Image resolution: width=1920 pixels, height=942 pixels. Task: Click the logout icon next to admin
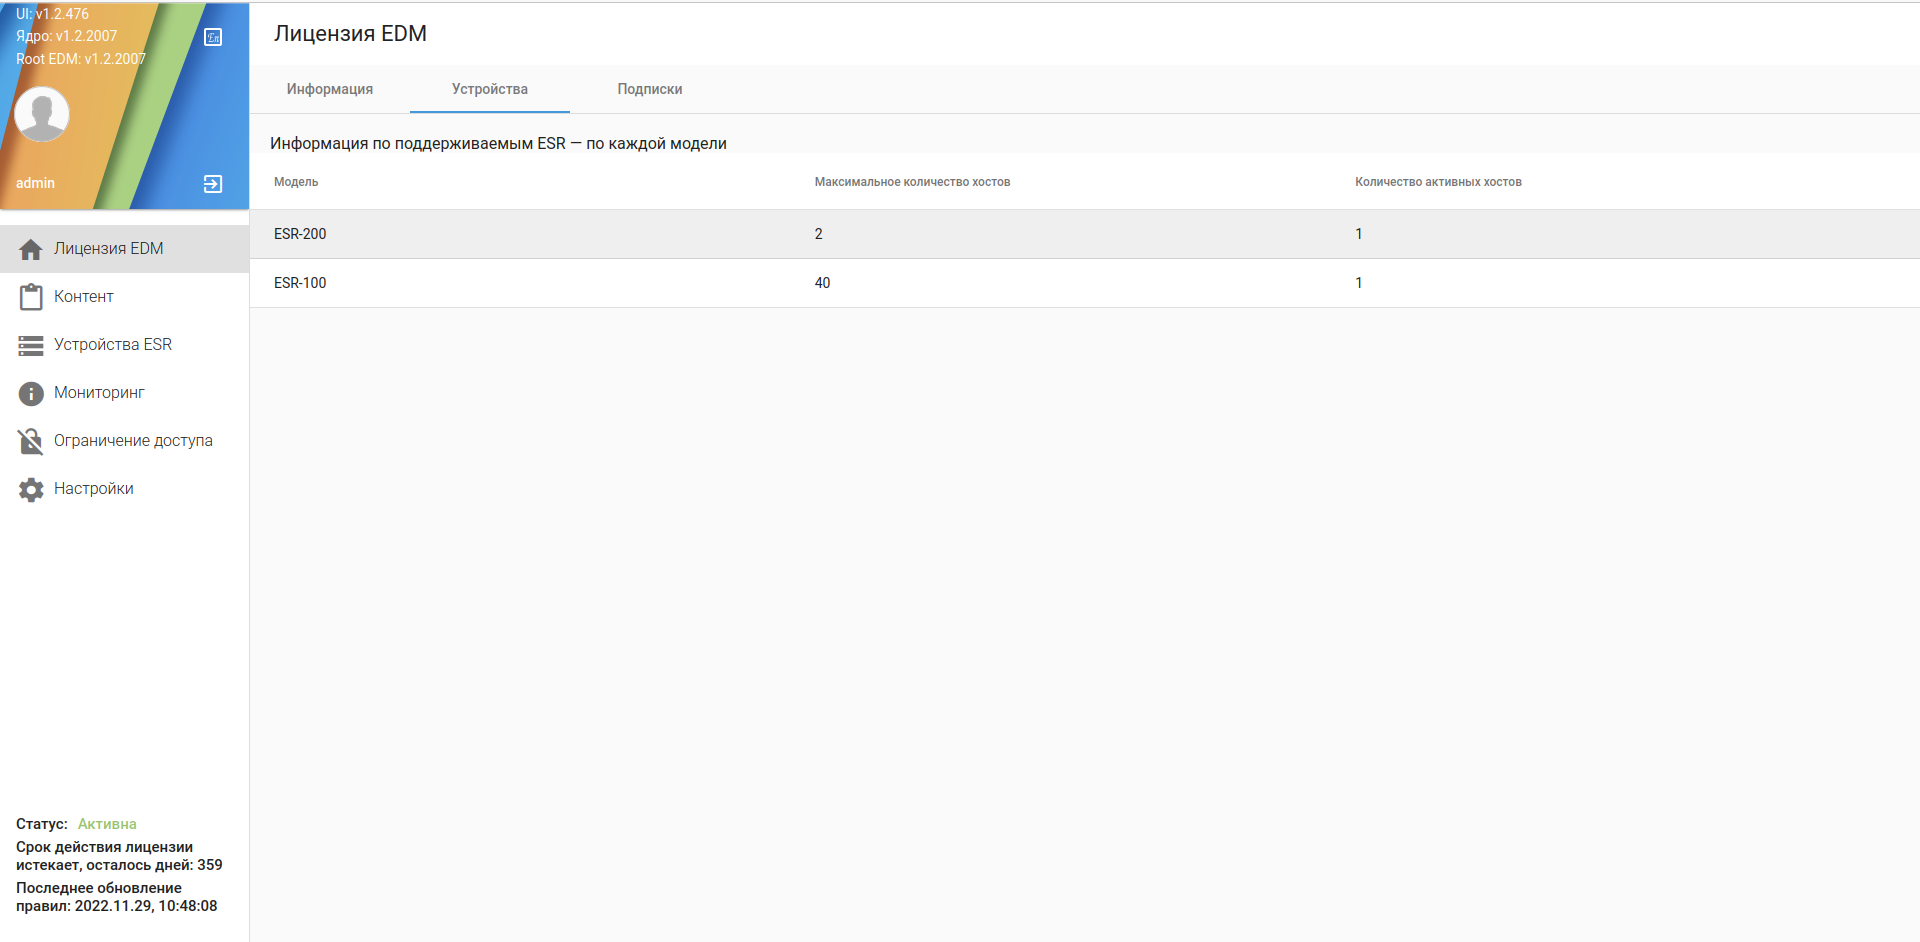[213, 184]
